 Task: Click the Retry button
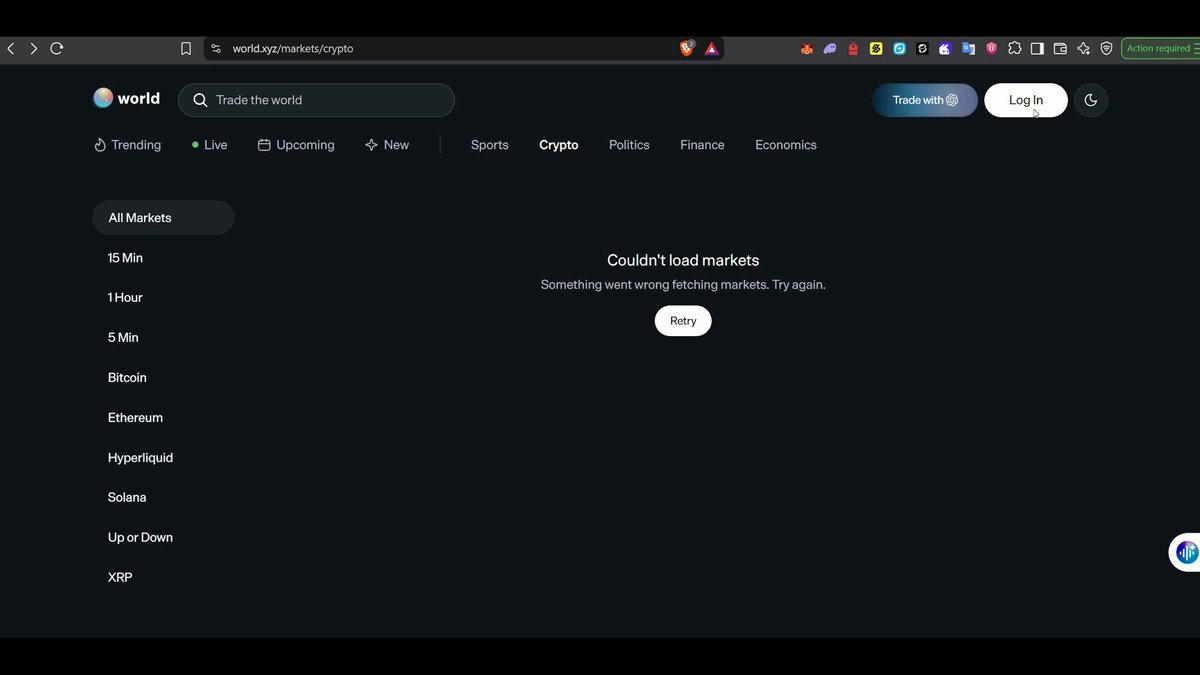tap(683, 321)
